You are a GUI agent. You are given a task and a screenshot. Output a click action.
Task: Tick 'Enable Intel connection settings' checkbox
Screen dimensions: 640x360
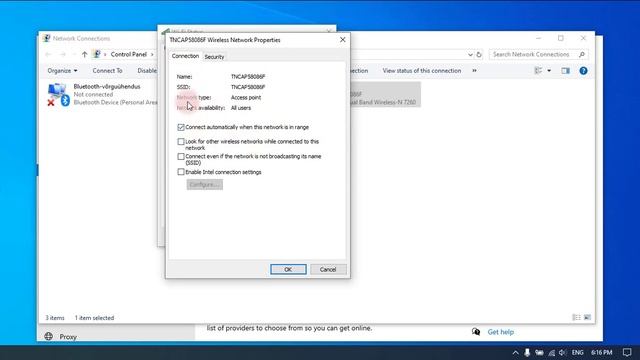pos(181,172)
